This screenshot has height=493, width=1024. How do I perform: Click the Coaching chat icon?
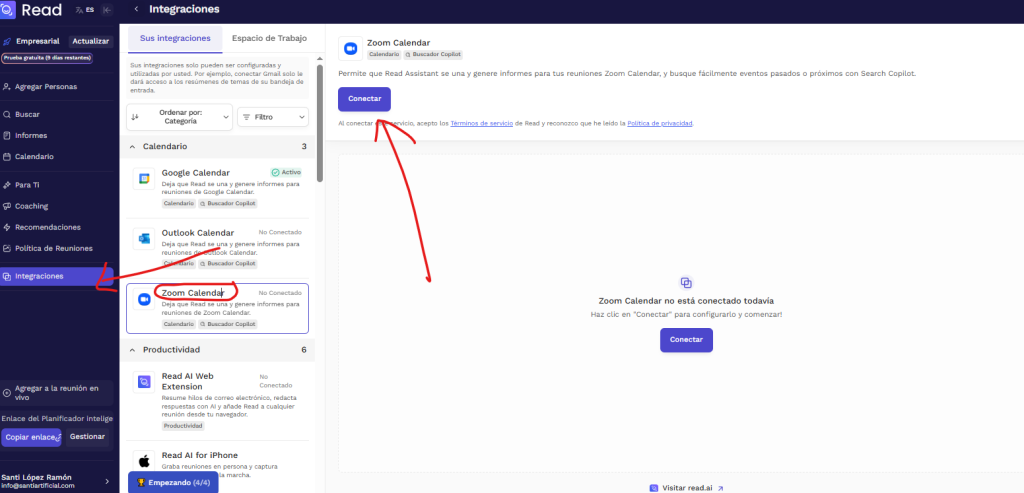coord(7,206)
